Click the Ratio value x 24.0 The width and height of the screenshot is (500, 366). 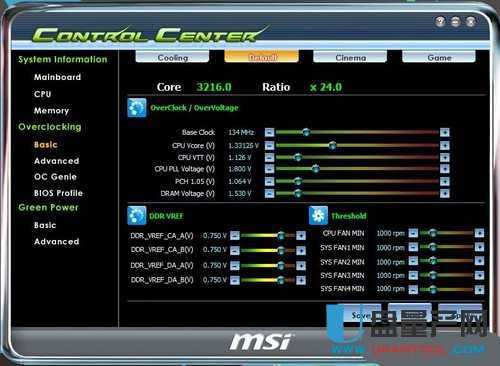[326, 87]
